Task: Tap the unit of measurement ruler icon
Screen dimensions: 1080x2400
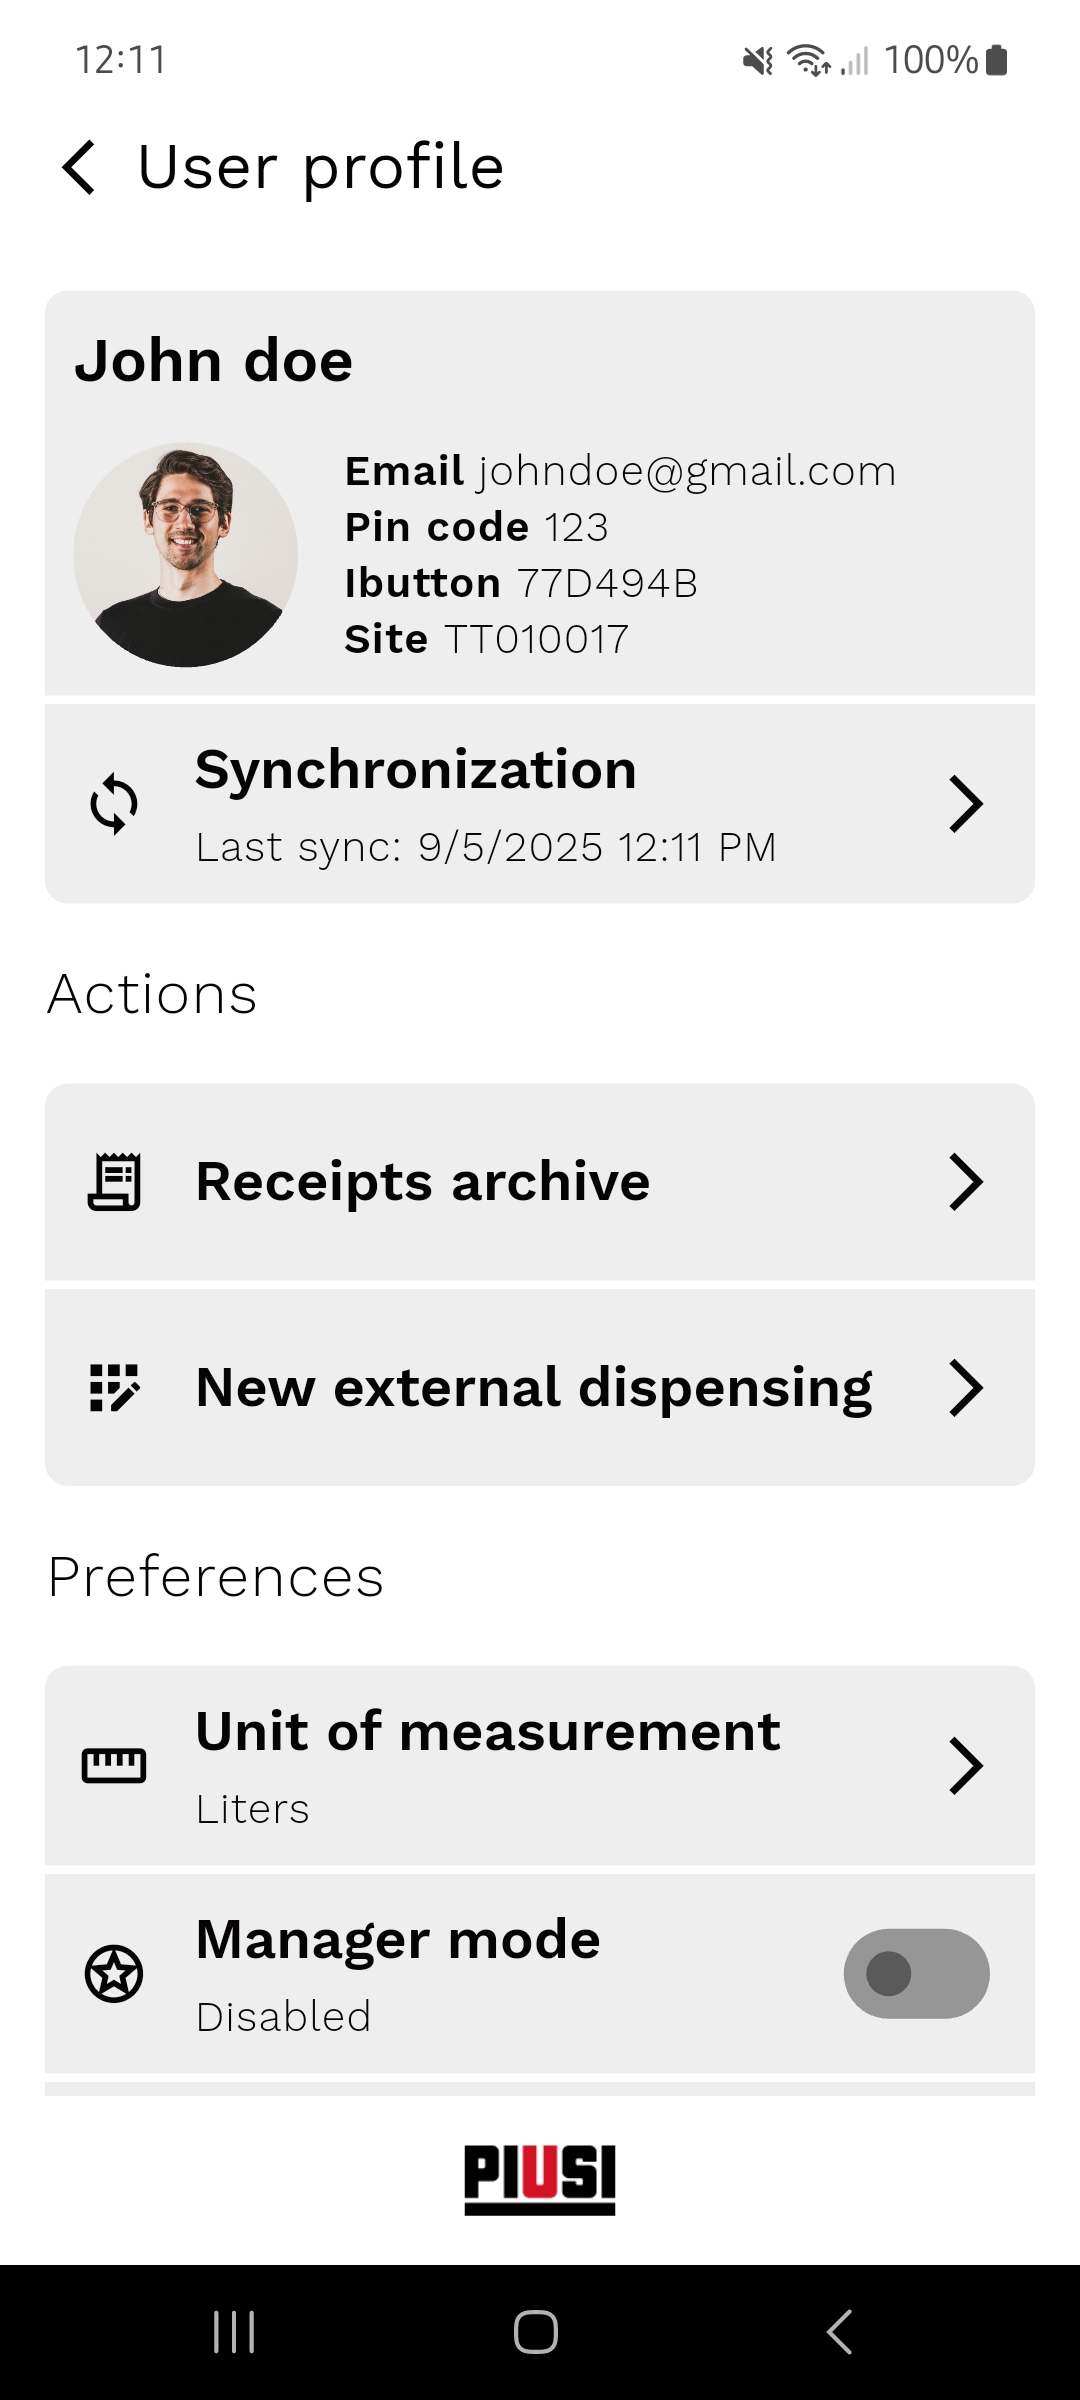Action: (114, 1766)
